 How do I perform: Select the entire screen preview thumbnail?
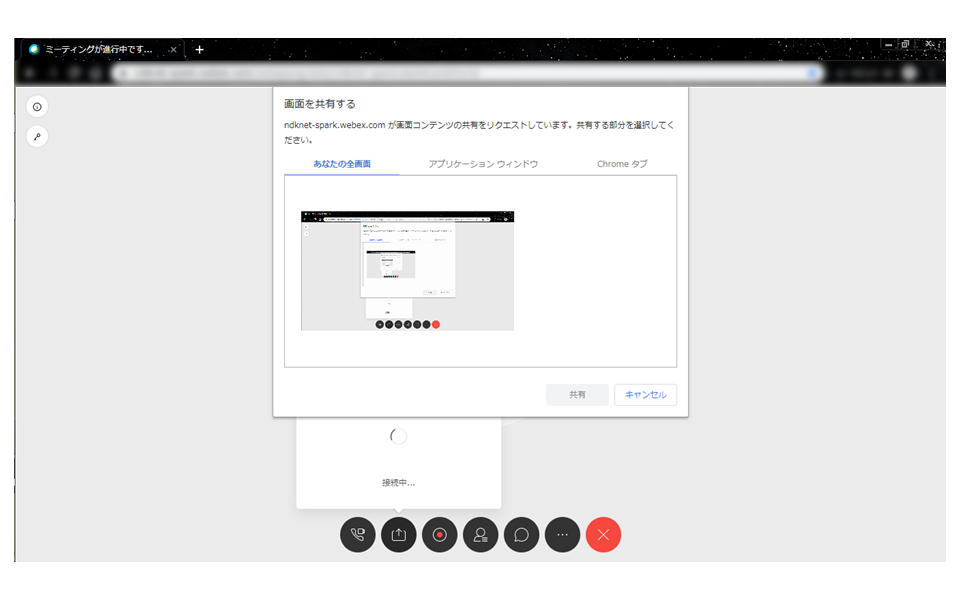407,271
